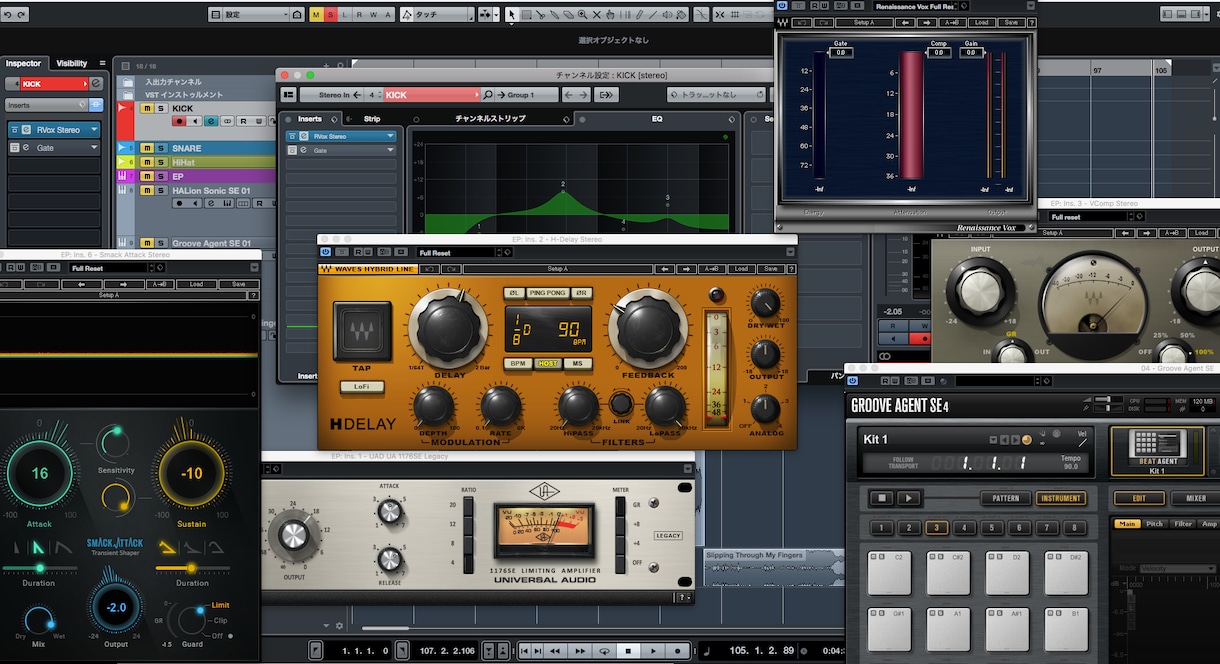
Task: Click the Groove Agent play button
Action: (909, 498)
